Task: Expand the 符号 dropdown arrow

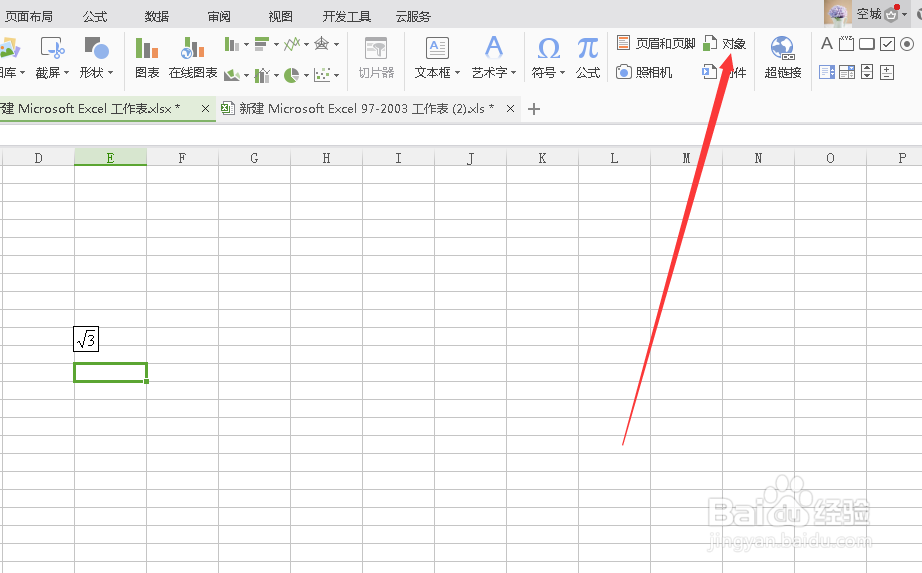Action: point(563,73)
